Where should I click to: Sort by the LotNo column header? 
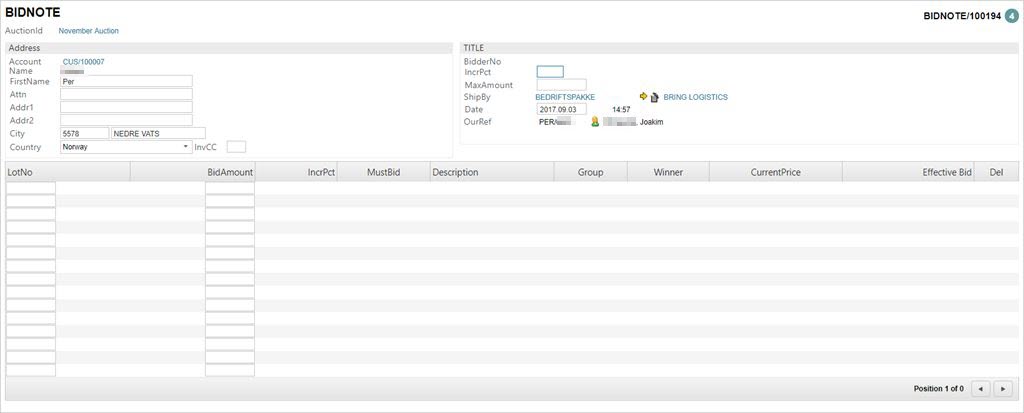coord(20,172)
